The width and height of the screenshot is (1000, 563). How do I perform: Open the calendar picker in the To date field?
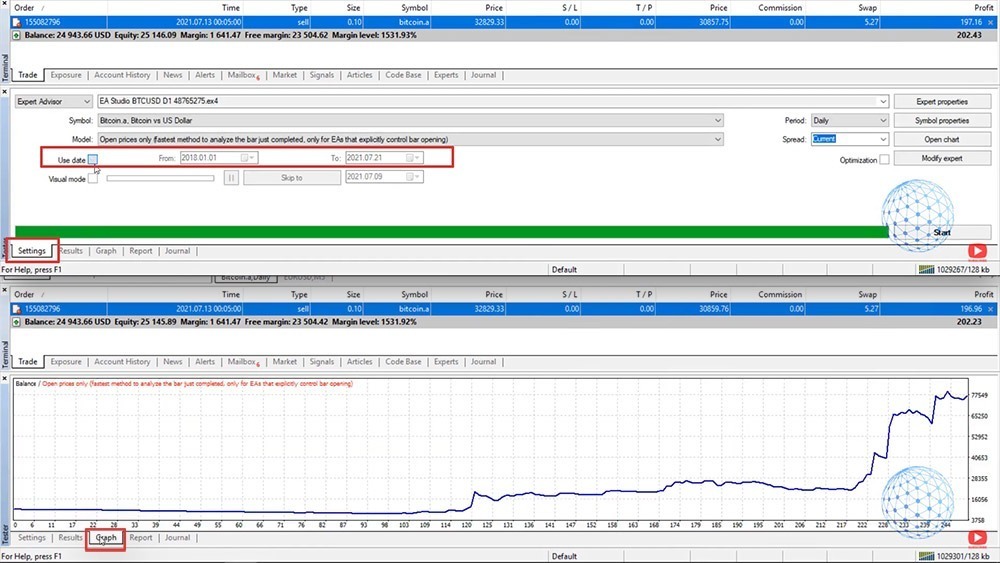click(417, 158)
